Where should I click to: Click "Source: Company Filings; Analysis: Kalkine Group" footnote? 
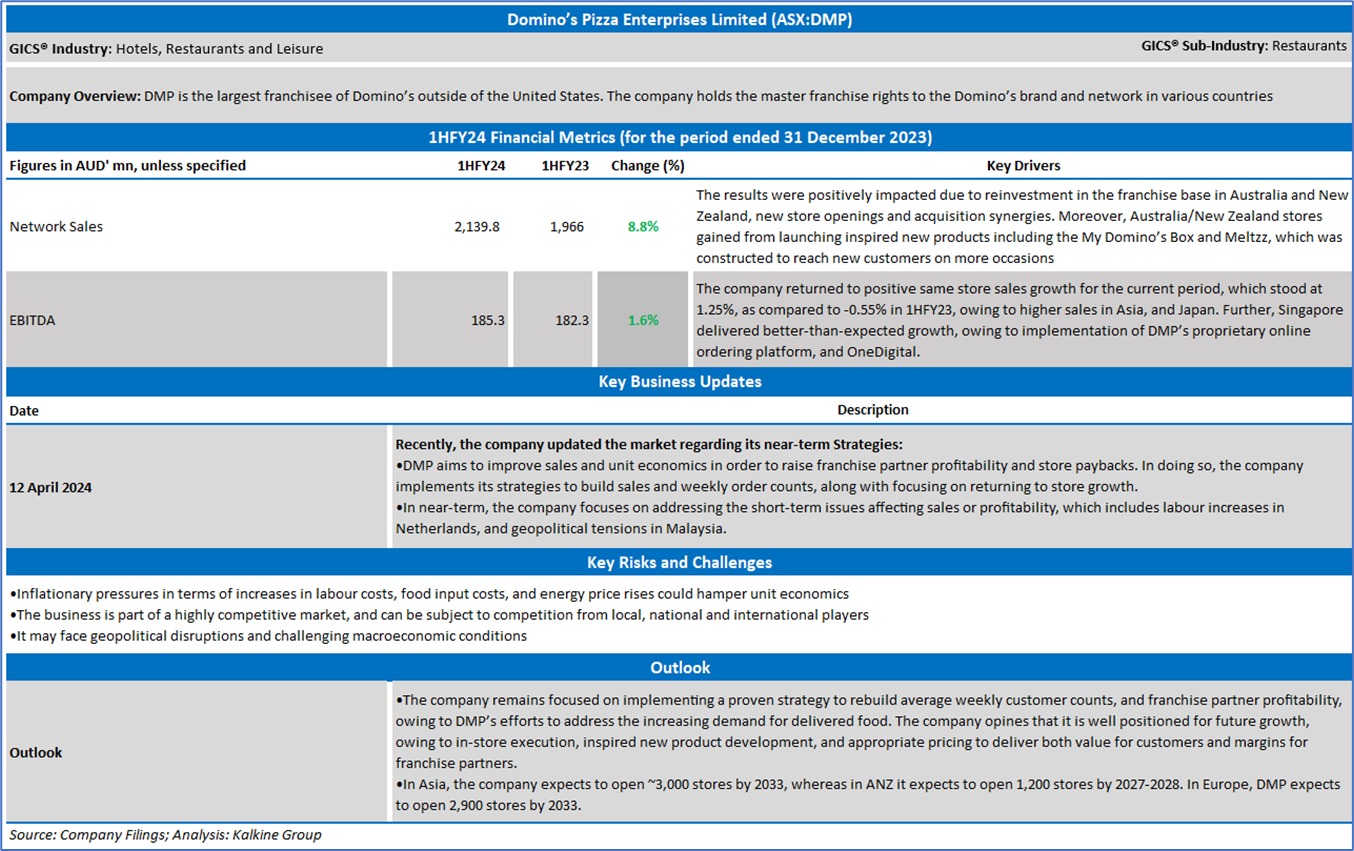click(x=165, y=835)
